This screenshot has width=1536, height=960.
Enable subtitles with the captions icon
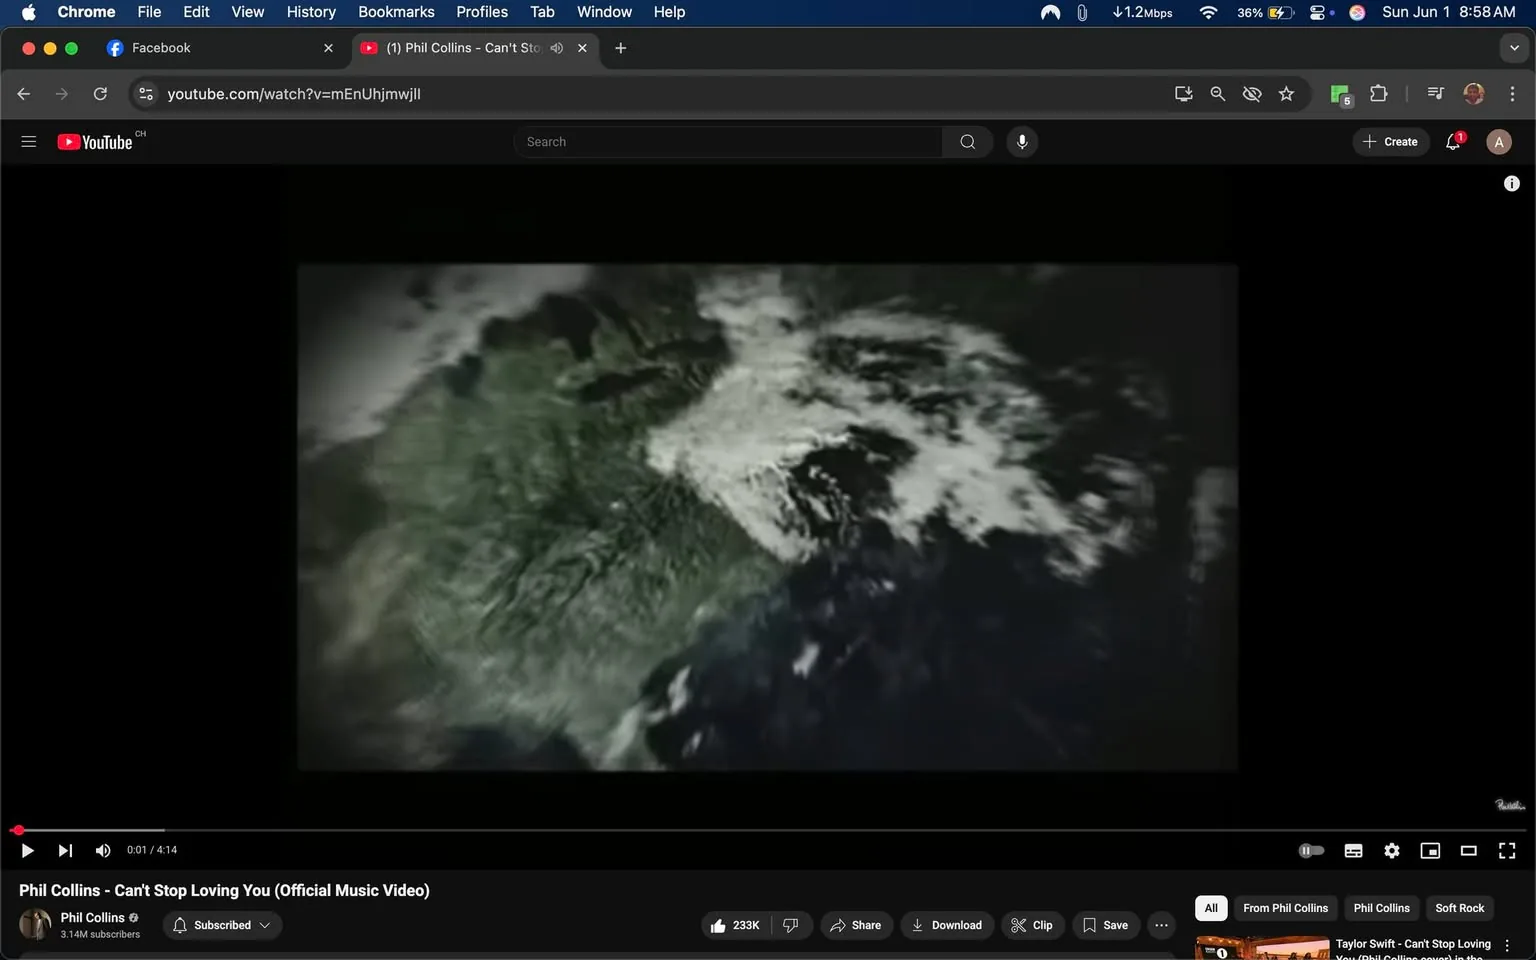coord(1352,850)
